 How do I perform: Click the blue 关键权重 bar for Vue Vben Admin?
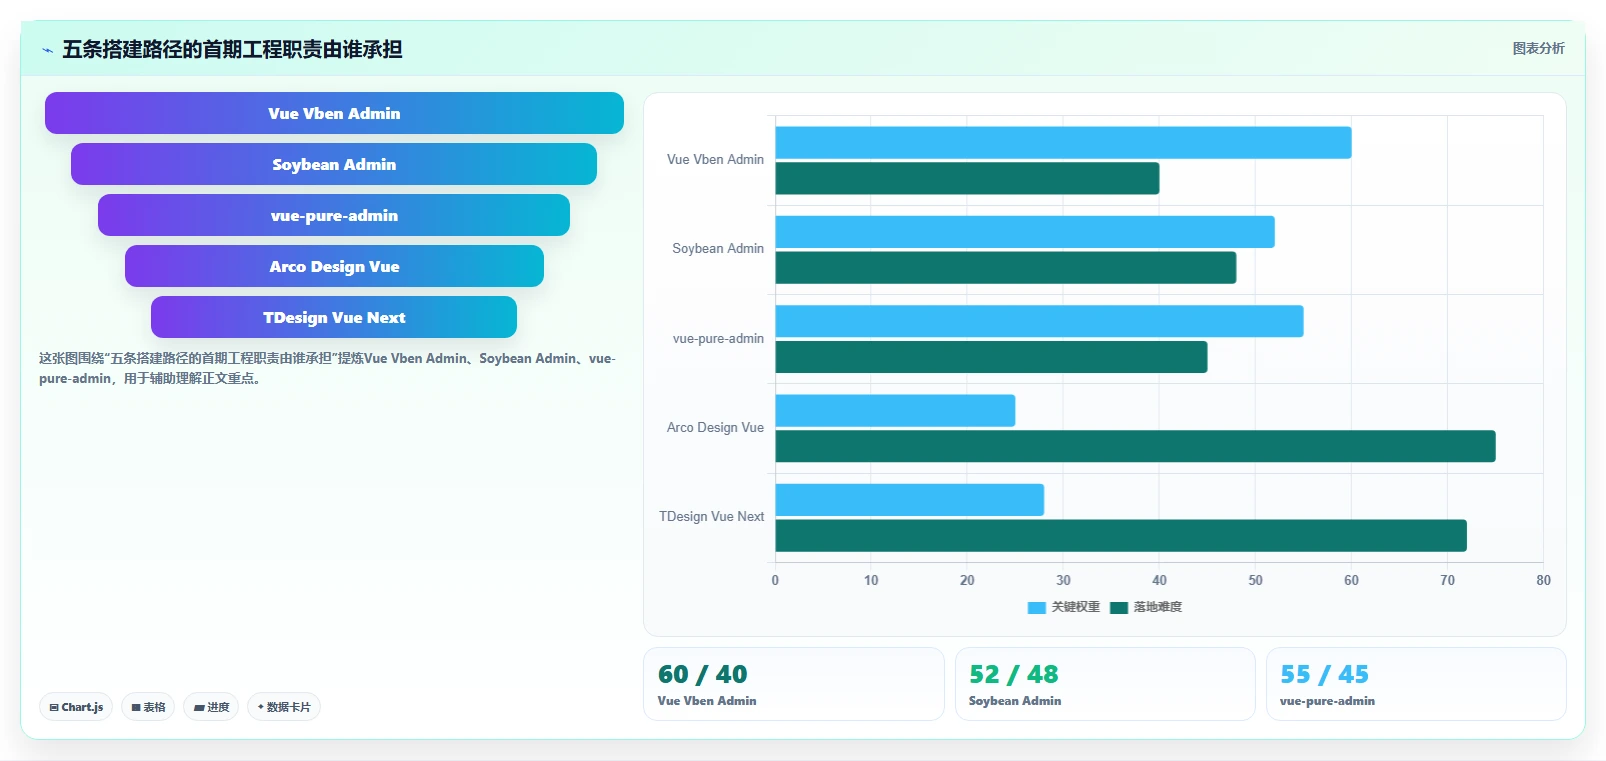coord(1063,143)
